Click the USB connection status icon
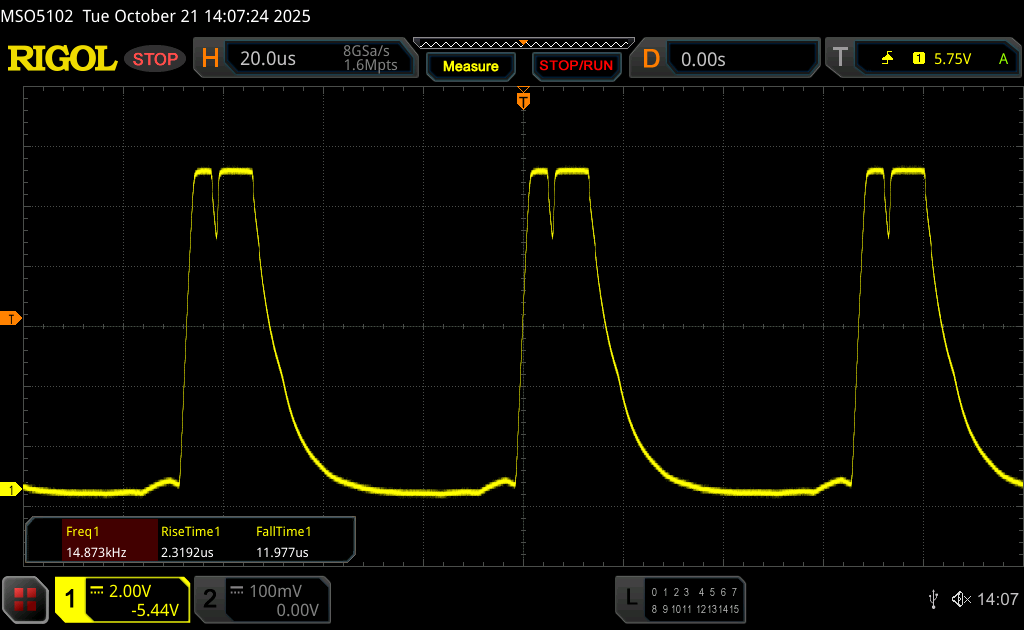The width and height of the screenshot is (1024, 630). (934, 598)
